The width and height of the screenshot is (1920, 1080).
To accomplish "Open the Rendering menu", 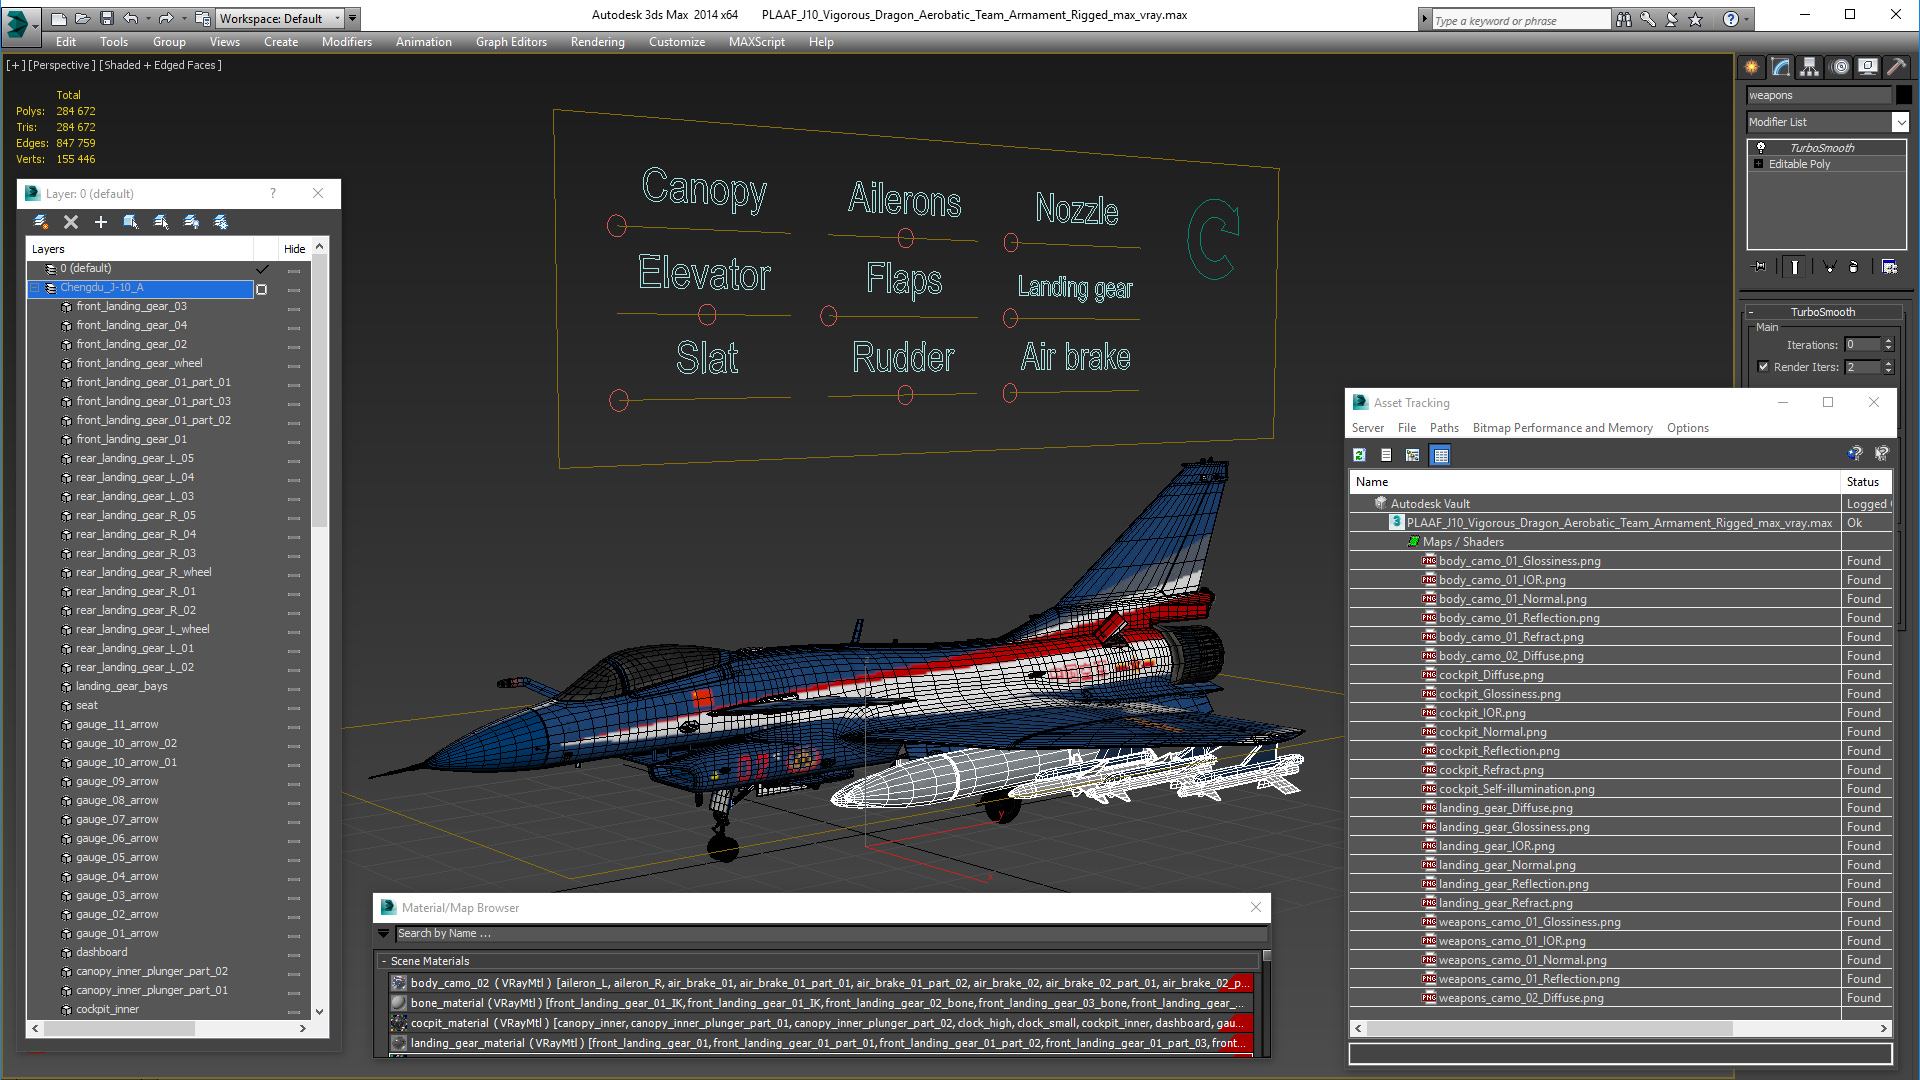I will (x=597, y=42).
